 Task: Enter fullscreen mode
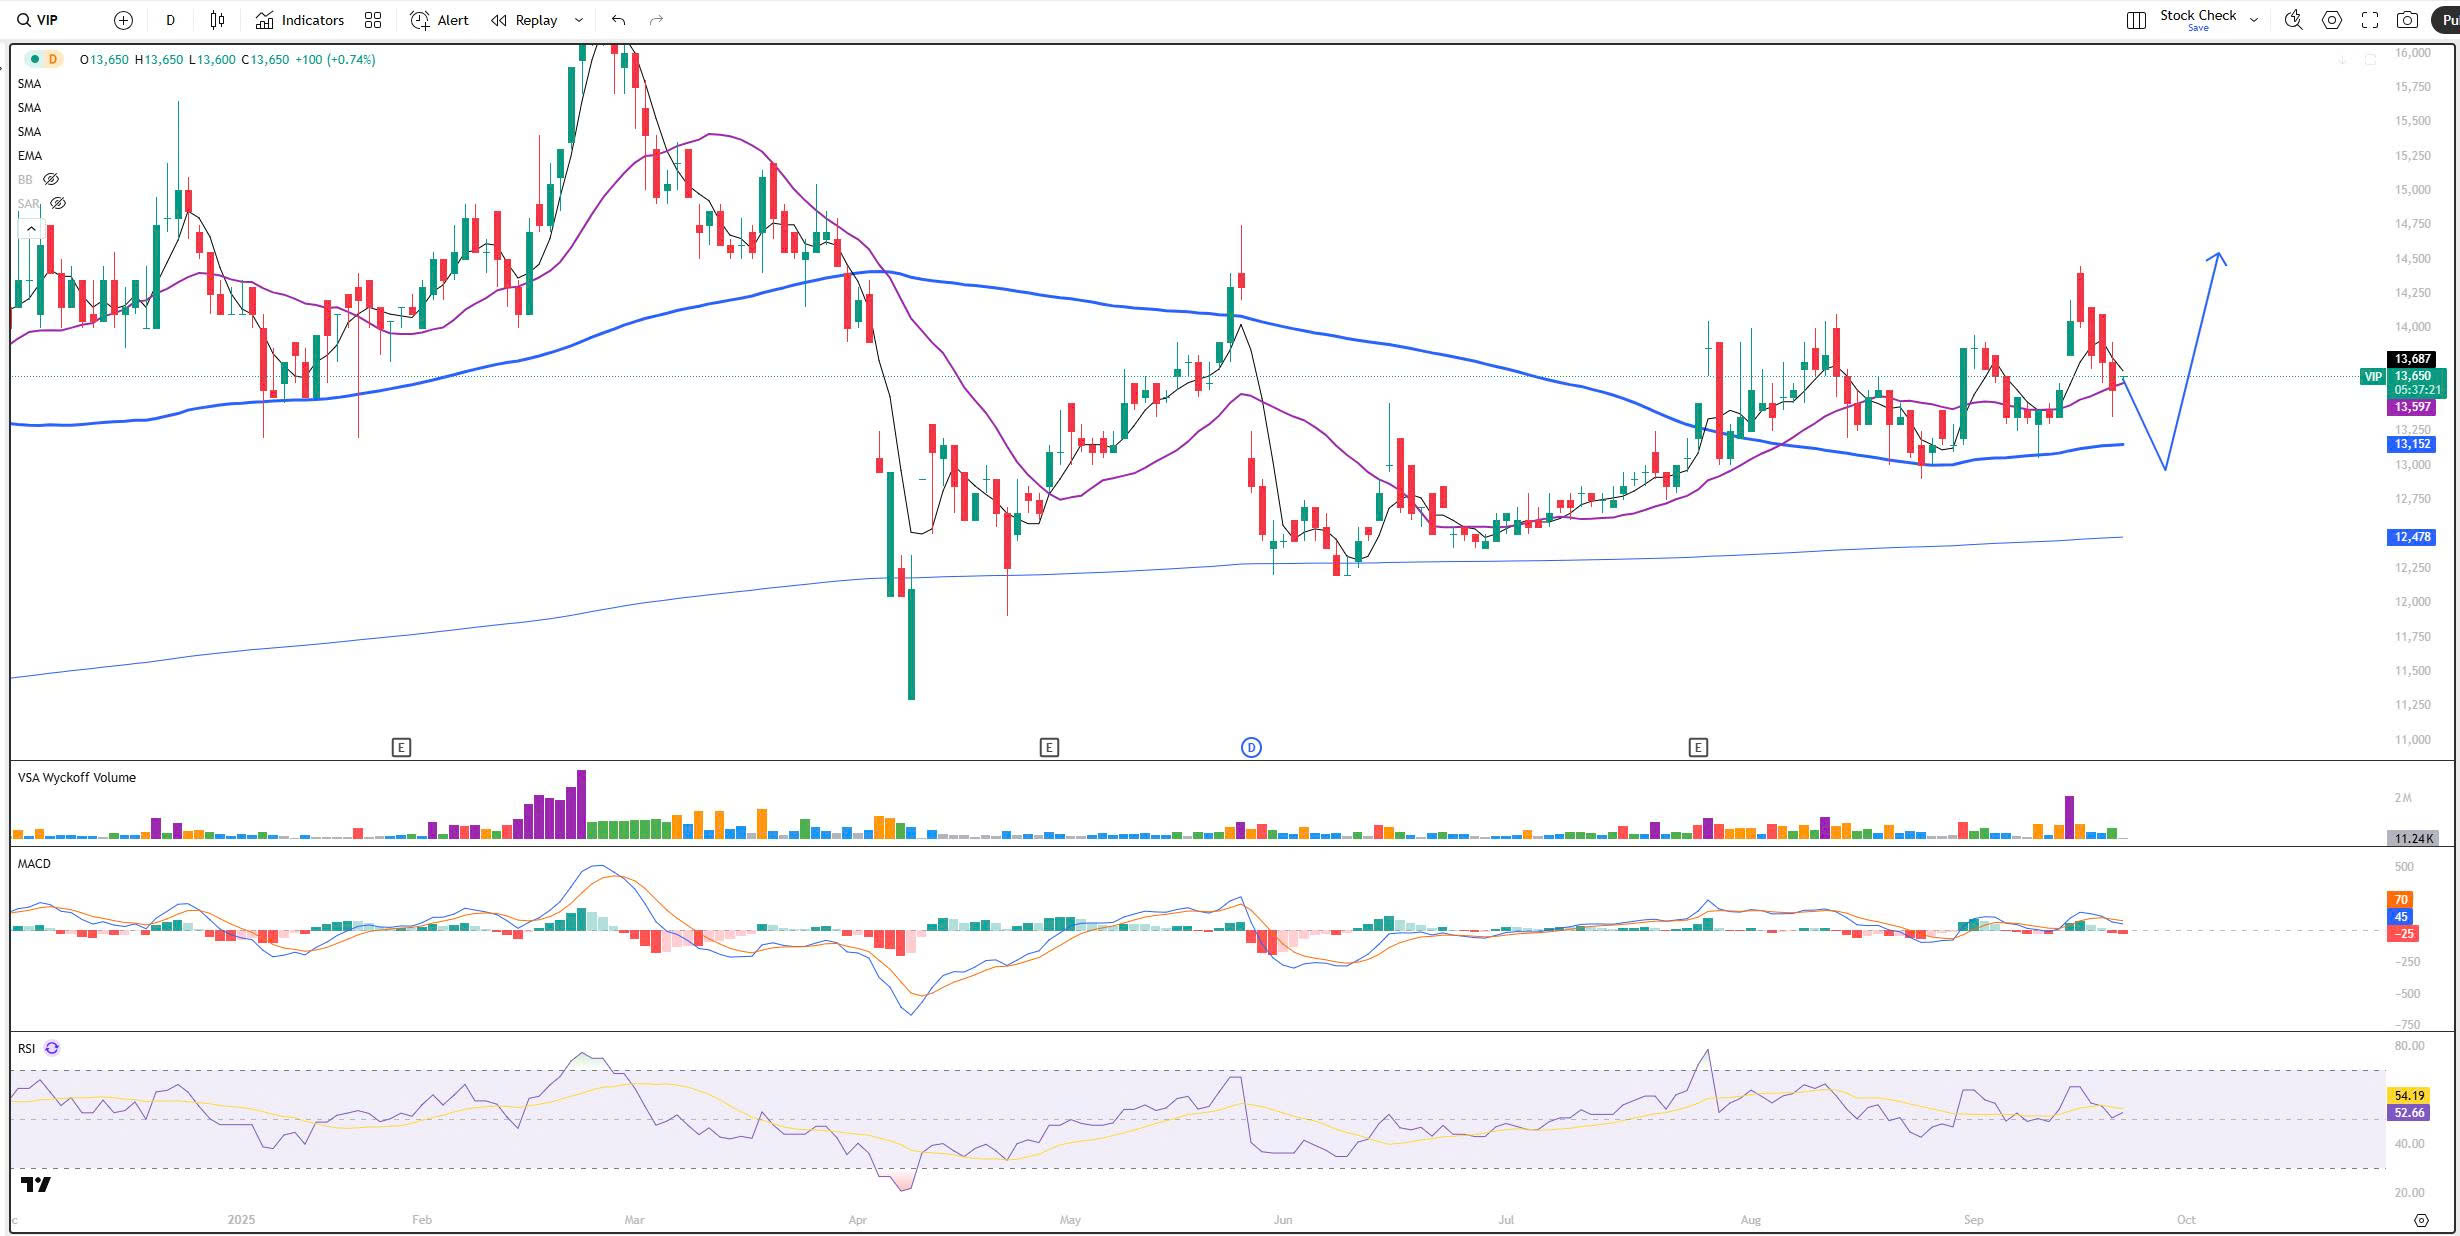click(2370, 20)
